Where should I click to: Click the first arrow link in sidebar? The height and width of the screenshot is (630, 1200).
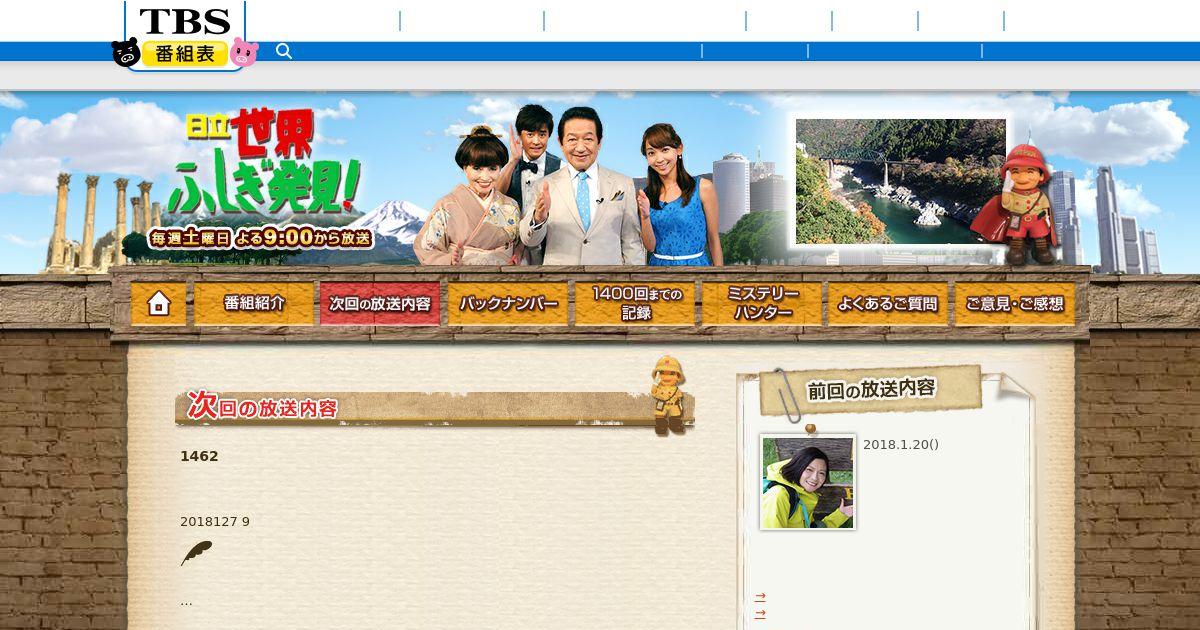(x=760, y=597)
